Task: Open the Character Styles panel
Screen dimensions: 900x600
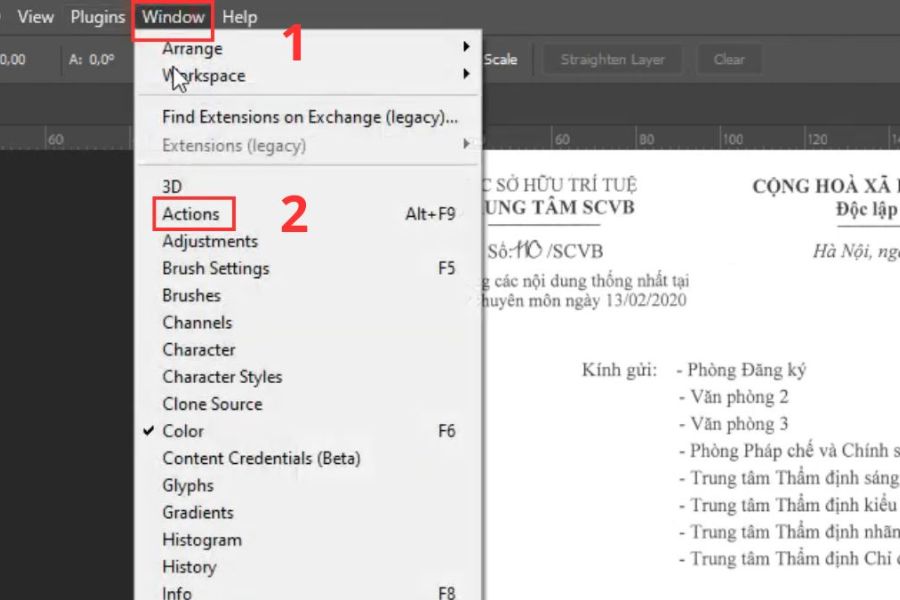Action: [222, 377]
